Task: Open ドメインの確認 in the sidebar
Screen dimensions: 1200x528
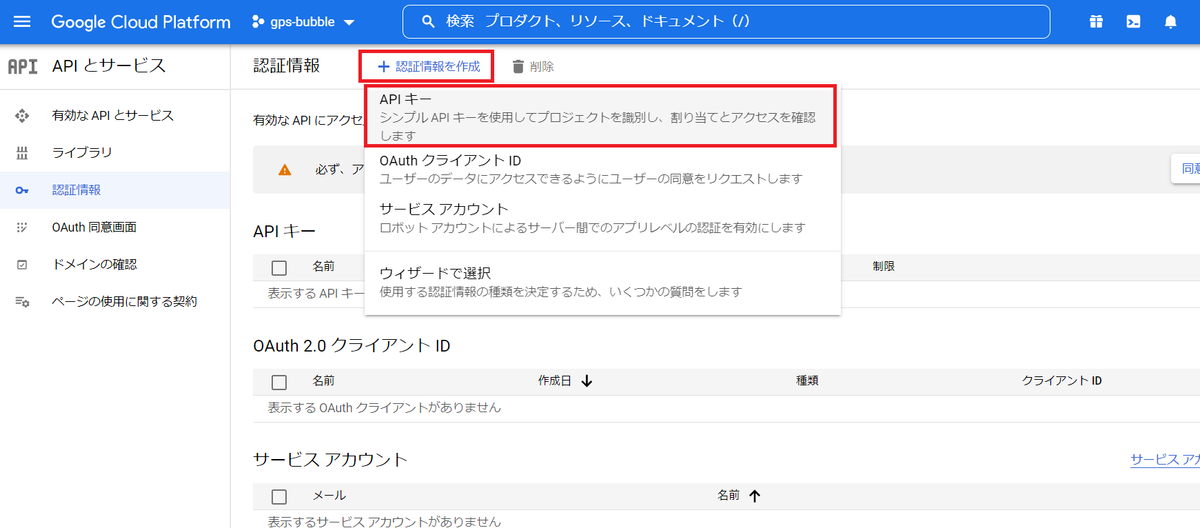Action: pos(115,265)
